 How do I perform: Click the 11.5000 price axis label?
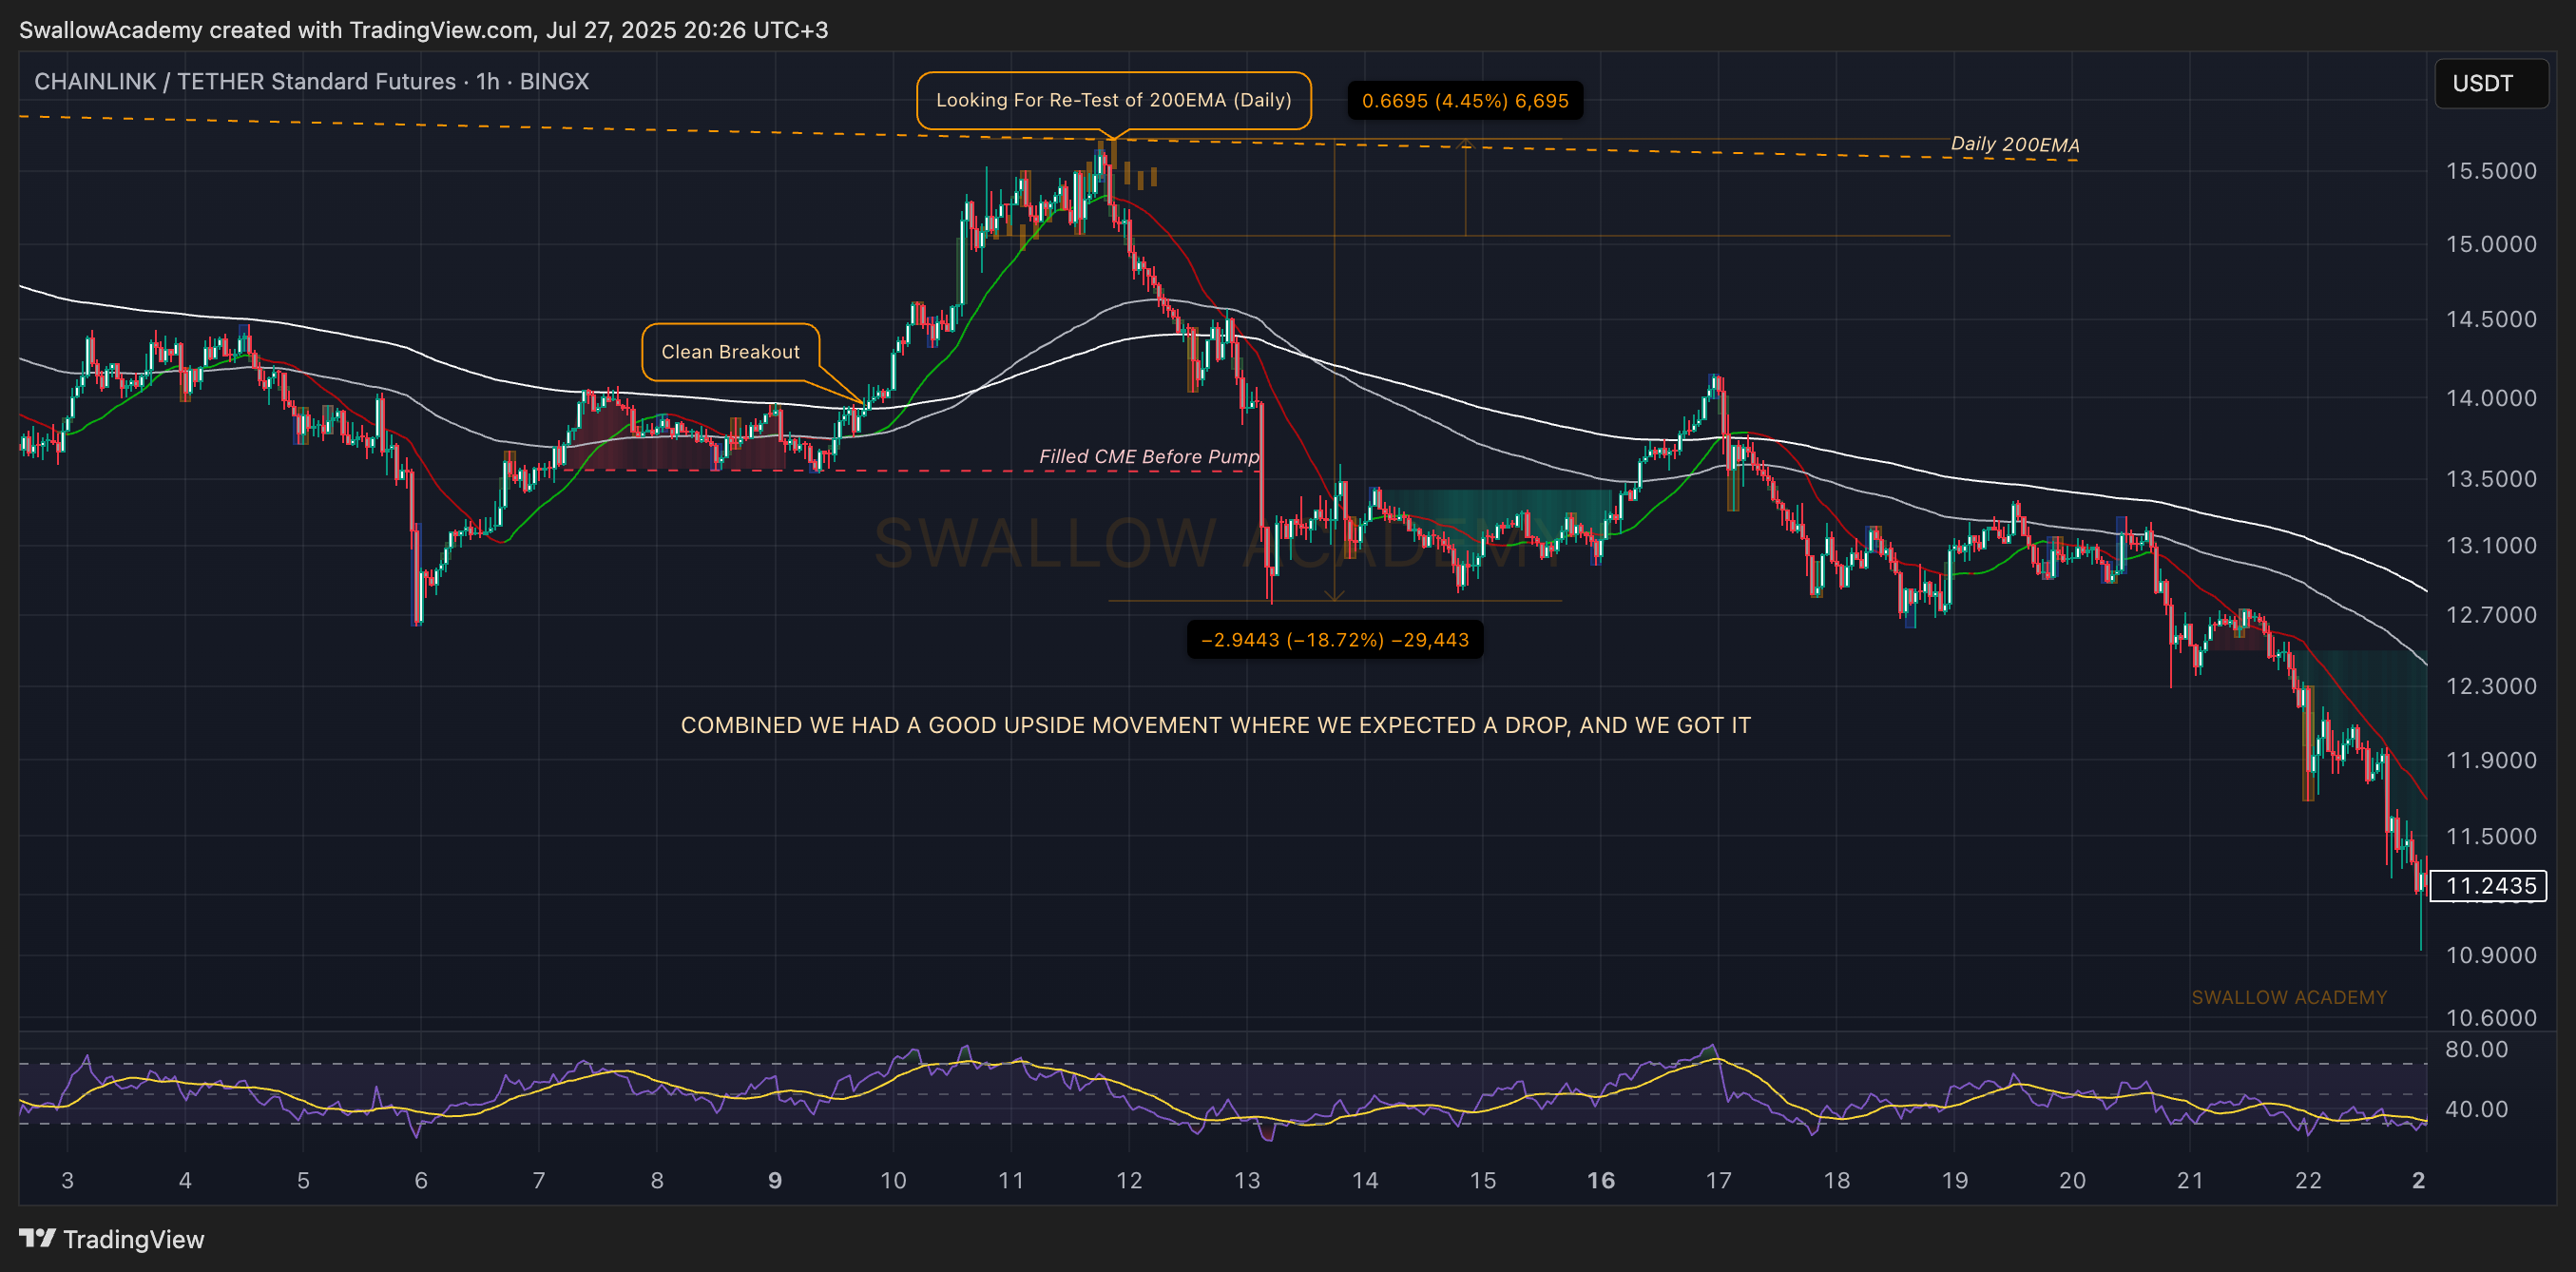click(x=2491, y=837)
